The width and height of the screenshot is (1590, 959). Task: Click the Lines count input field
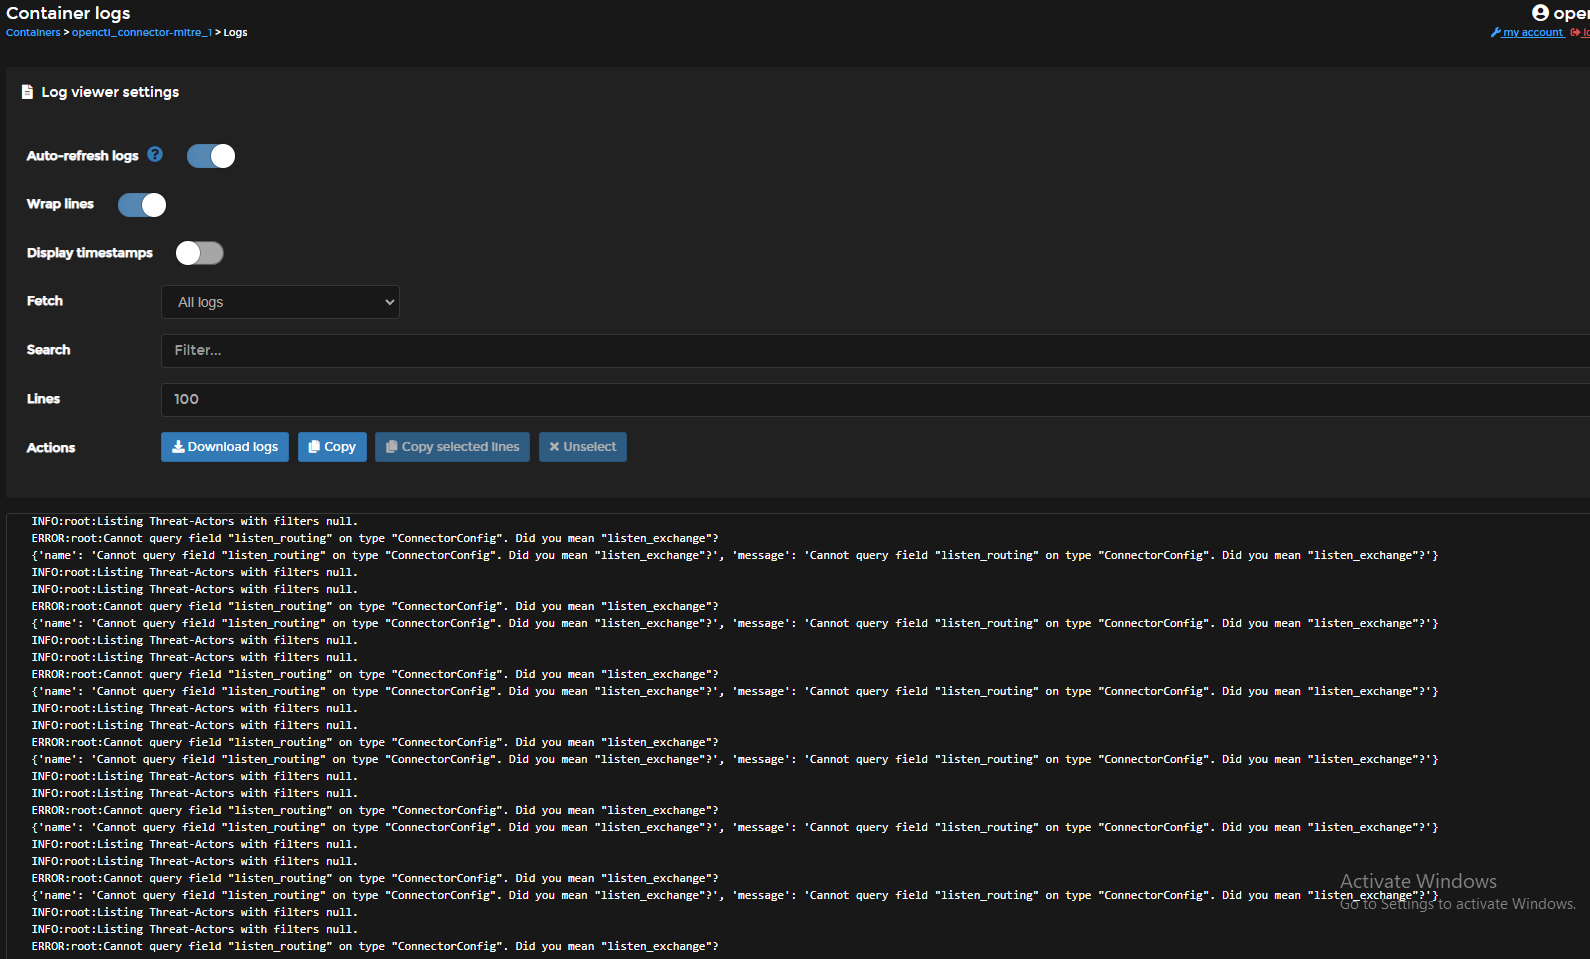(875, 399)
